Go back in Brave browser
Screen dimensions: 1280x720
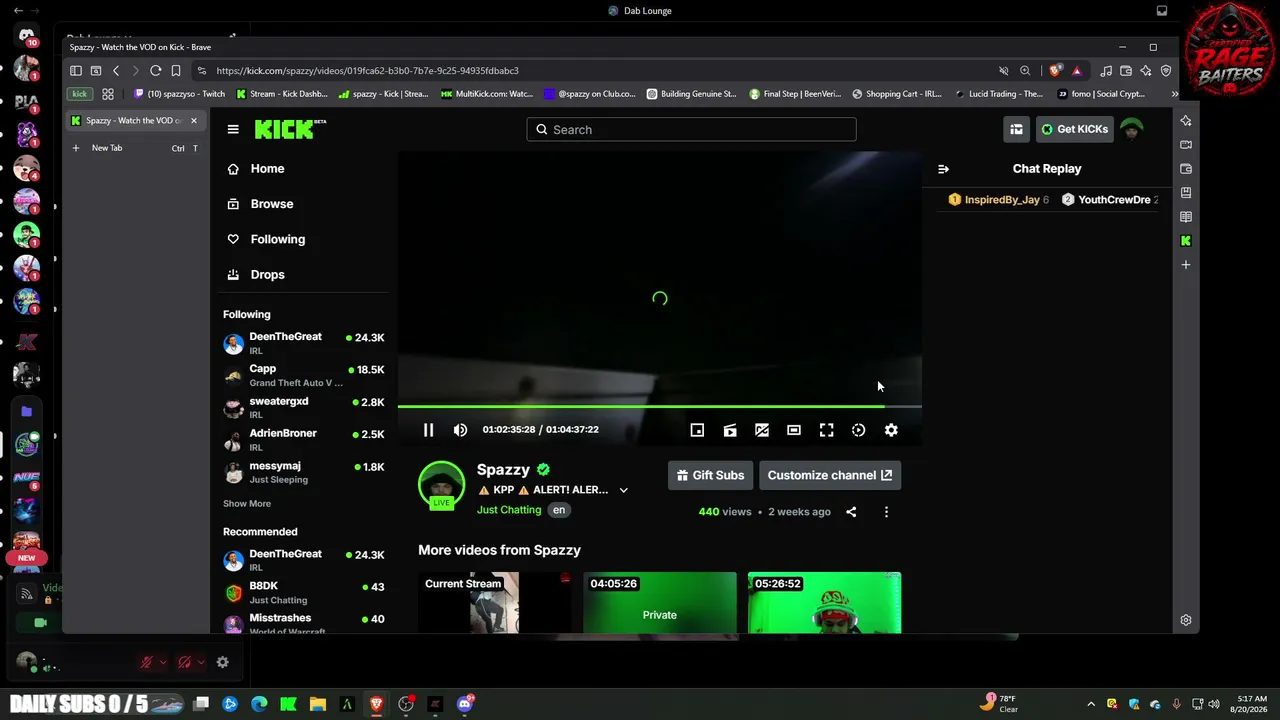click(x=116, y=71)
